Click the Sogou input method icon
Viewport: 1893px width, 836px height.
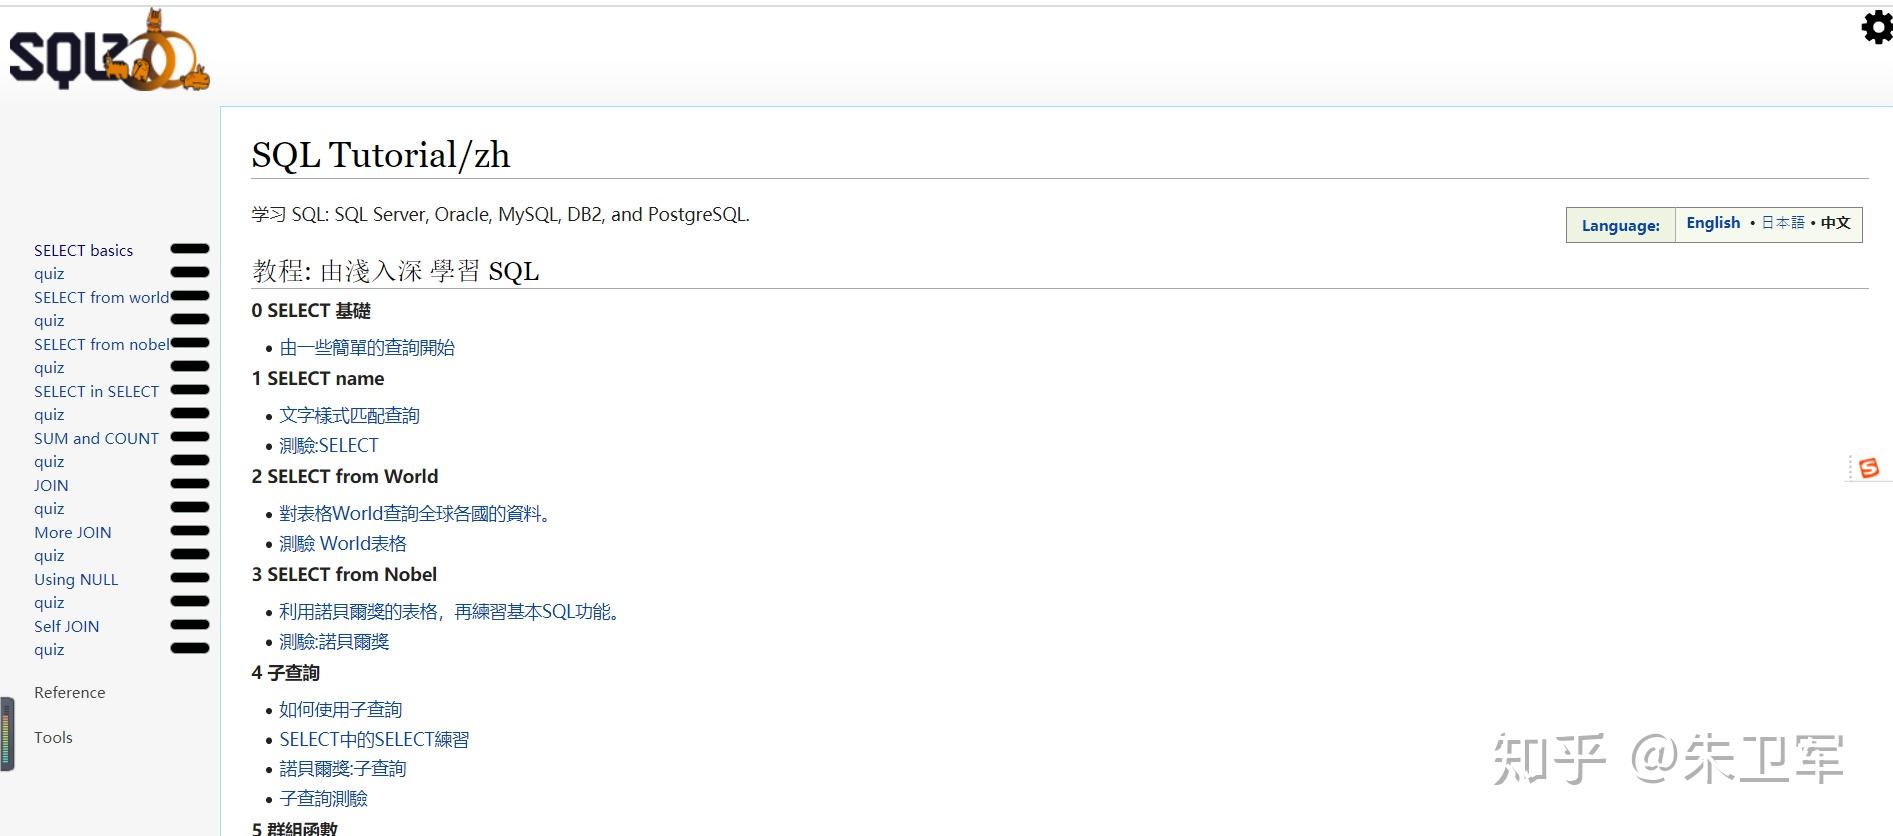(x=1868, y=468)
